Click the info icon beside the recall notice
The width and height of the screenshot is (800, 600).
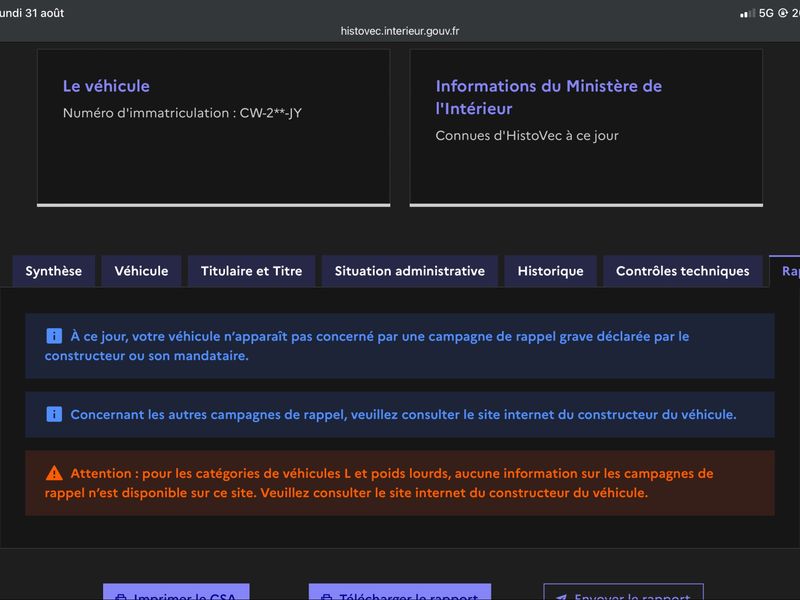pos(54,336)
